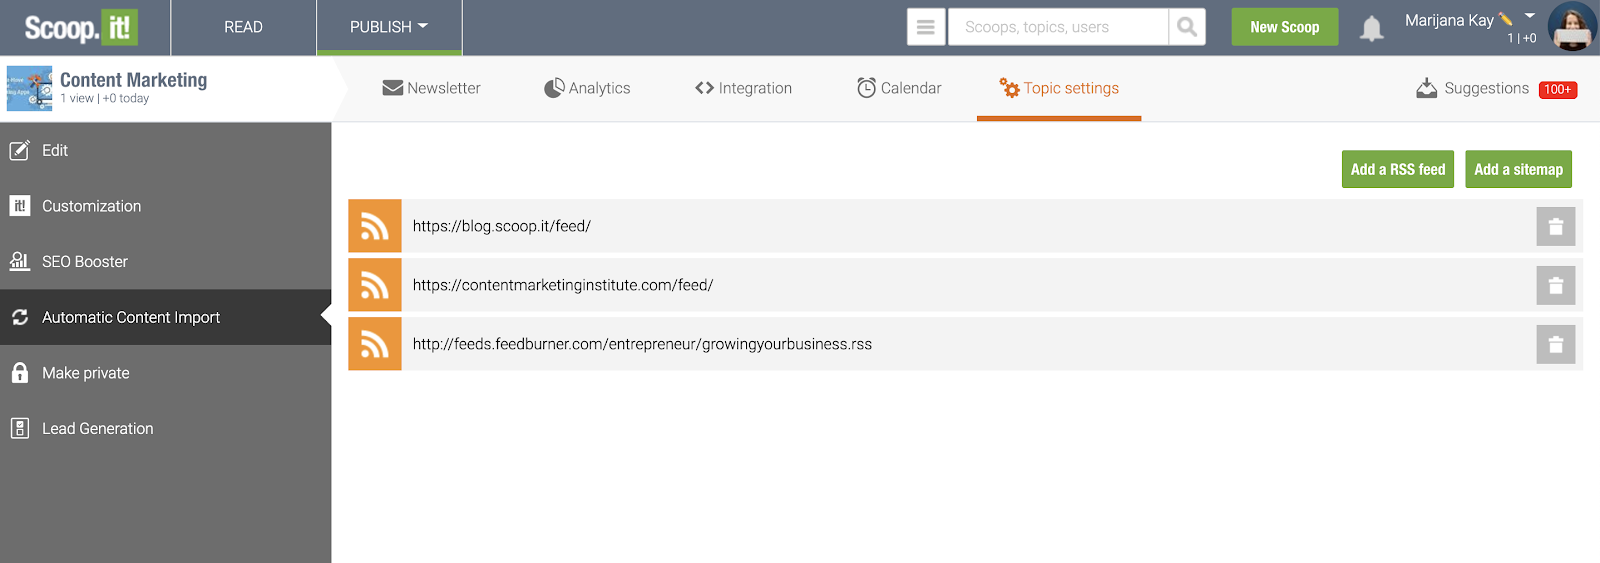Select Automatic Content Import in sidebar

(x=166, y=317)
